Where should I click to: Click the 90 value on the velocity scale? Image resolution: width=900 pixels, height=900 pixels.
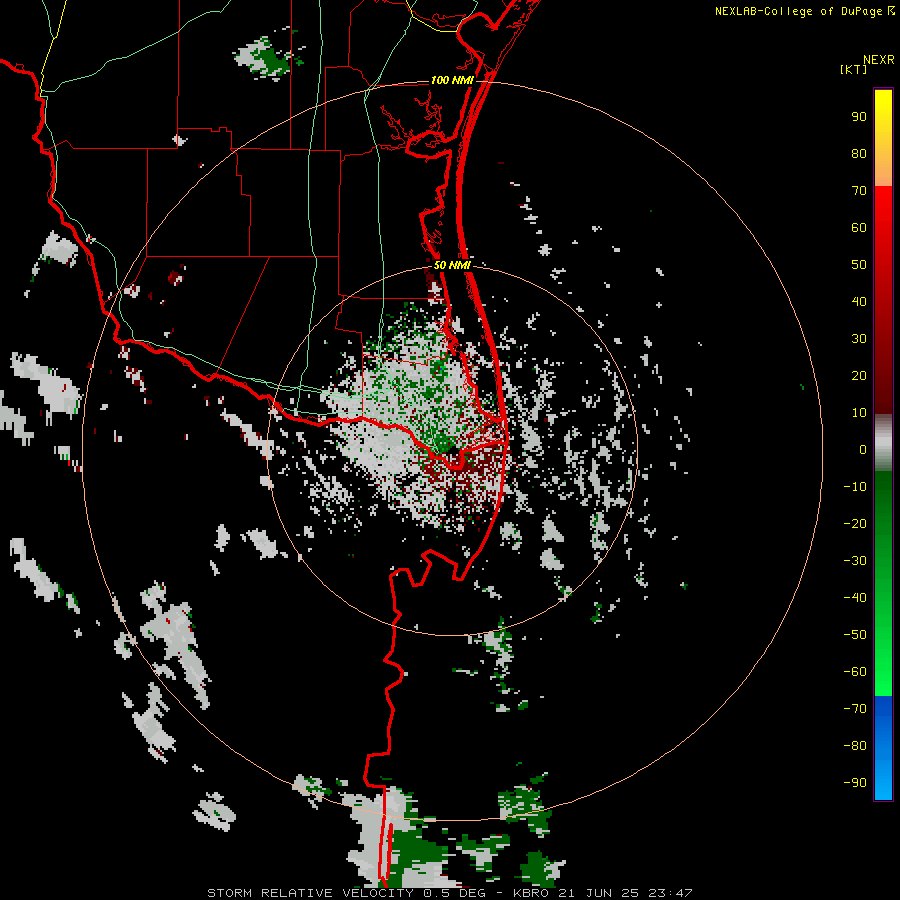pyautogui.click(x=859, y=117)
